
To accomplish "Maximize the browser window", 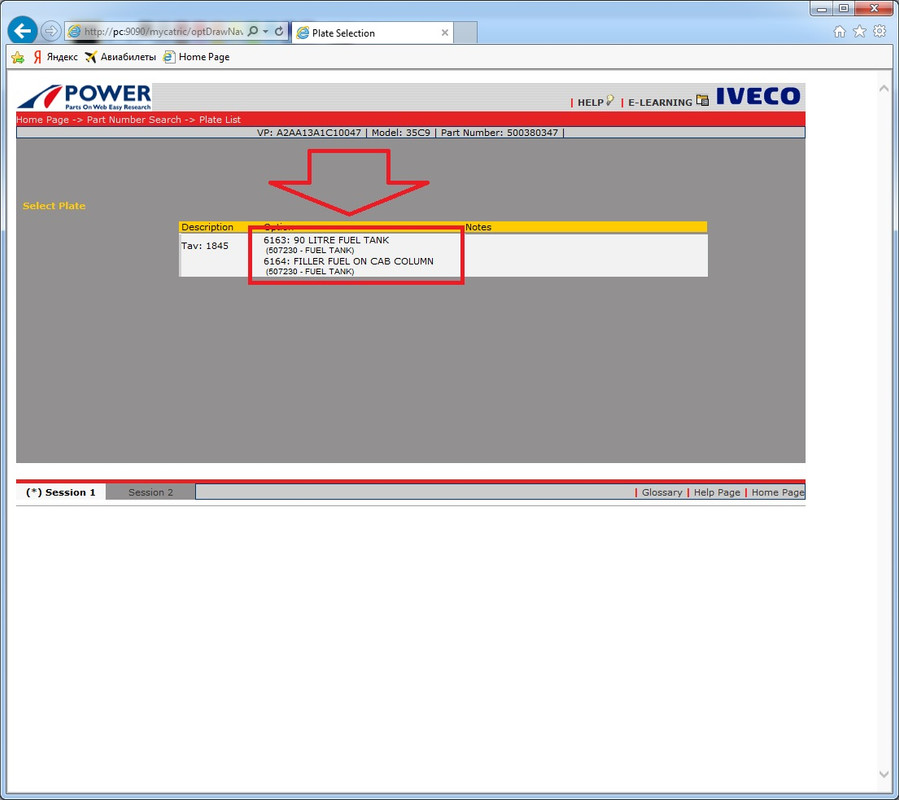I will pyautogui.click(x=843, y=9).
